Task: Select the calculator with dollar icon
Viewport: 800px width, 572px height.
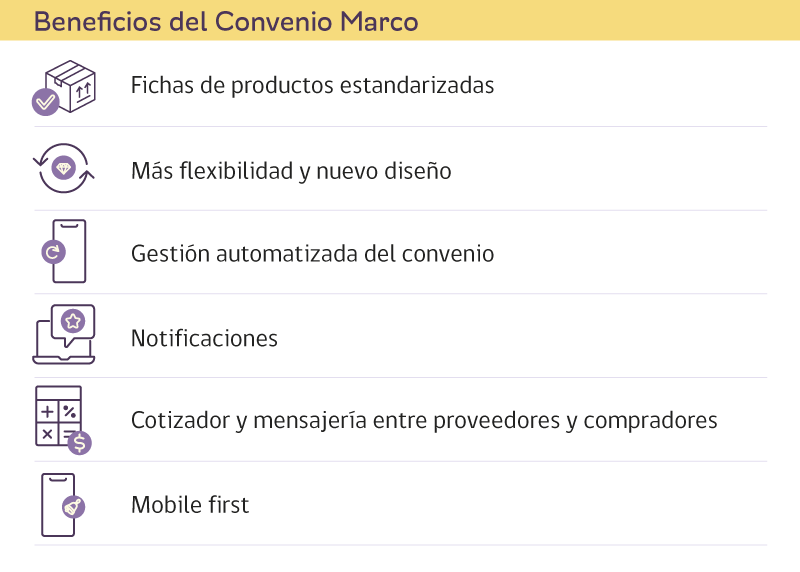Action: [63, 420]
